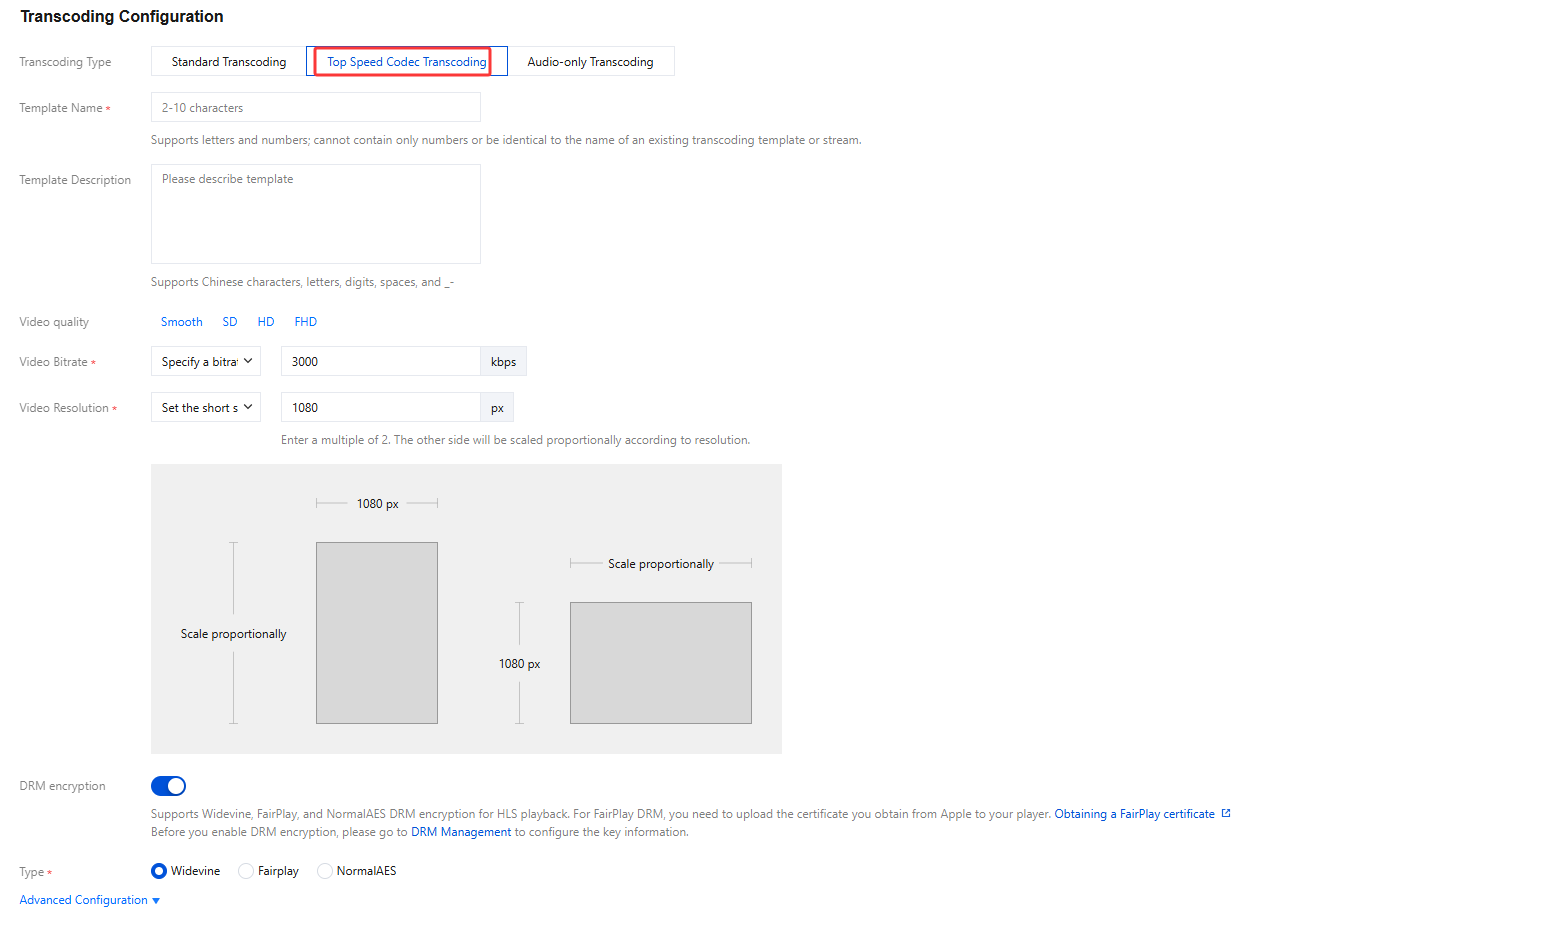Toggle DRM encryption switch off

[168, 786]
